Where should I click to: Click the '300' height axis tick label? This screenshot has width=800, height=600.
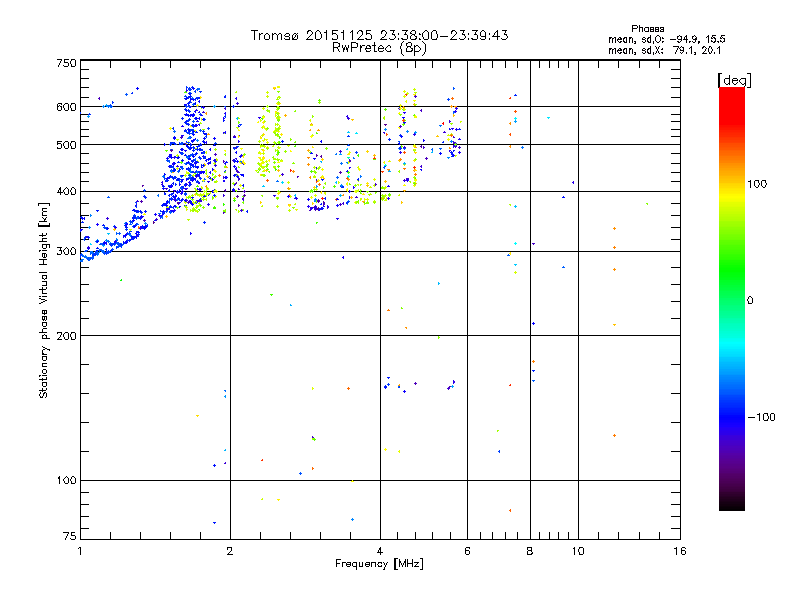click(66, 252)
